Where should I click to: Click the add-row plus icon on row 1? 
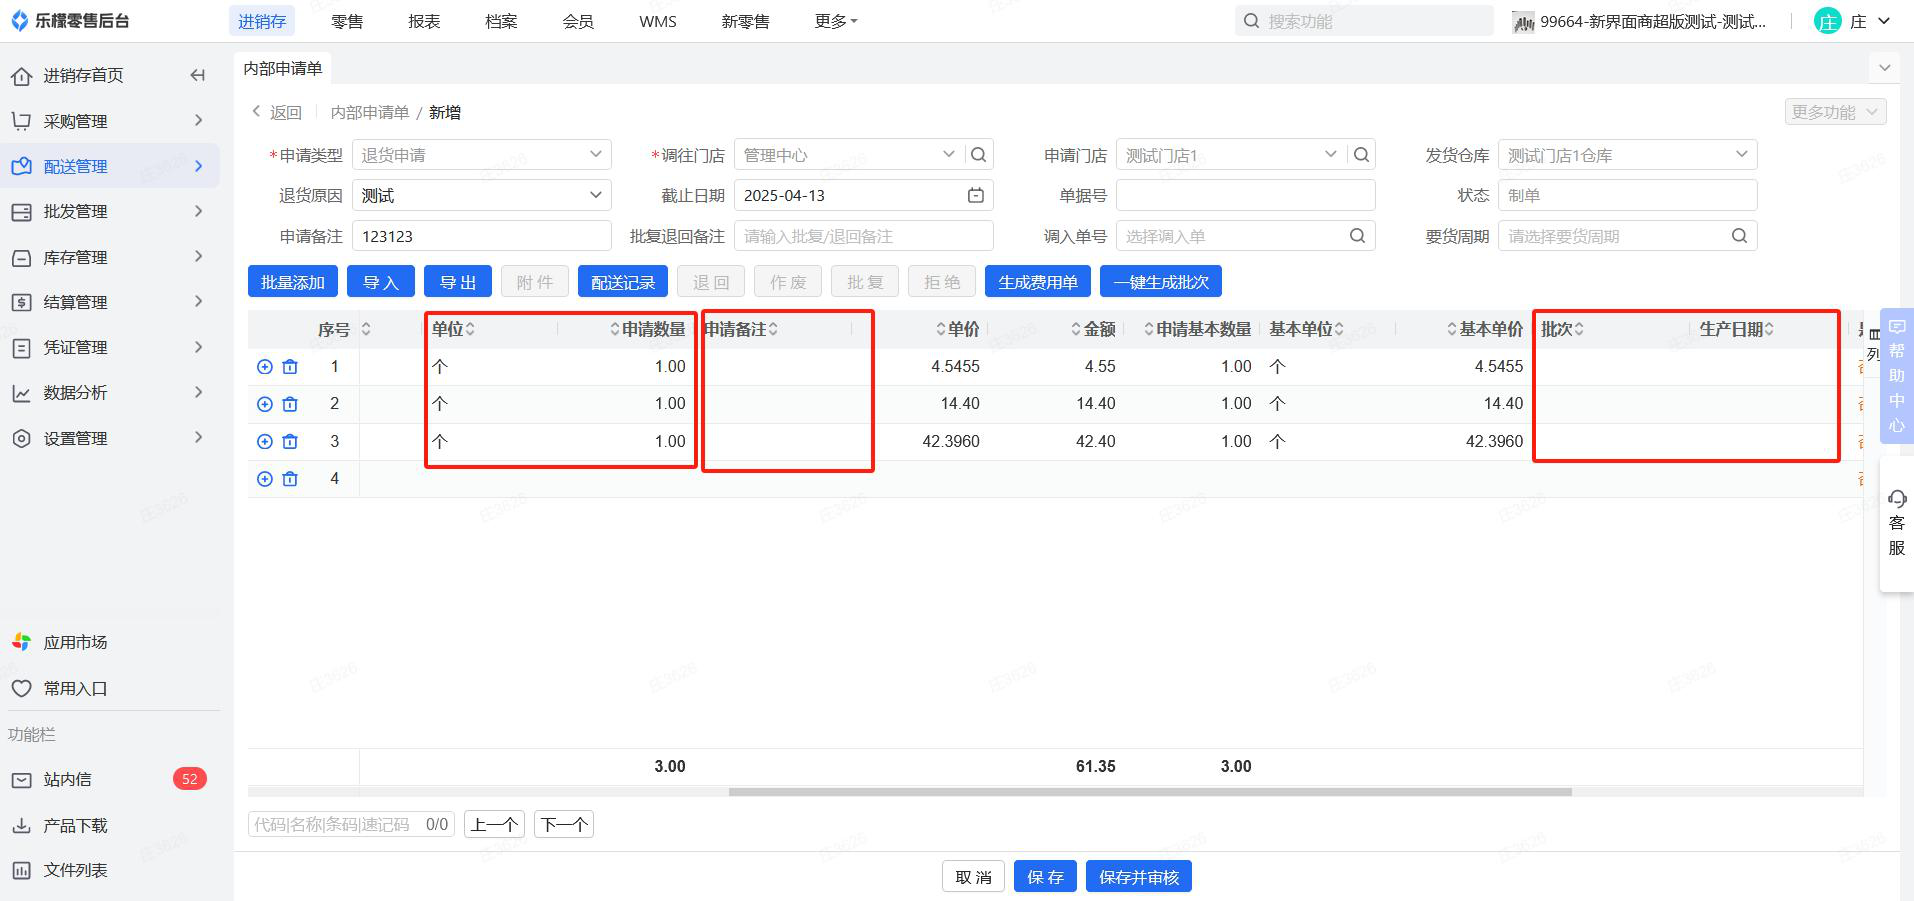(265, 367)
